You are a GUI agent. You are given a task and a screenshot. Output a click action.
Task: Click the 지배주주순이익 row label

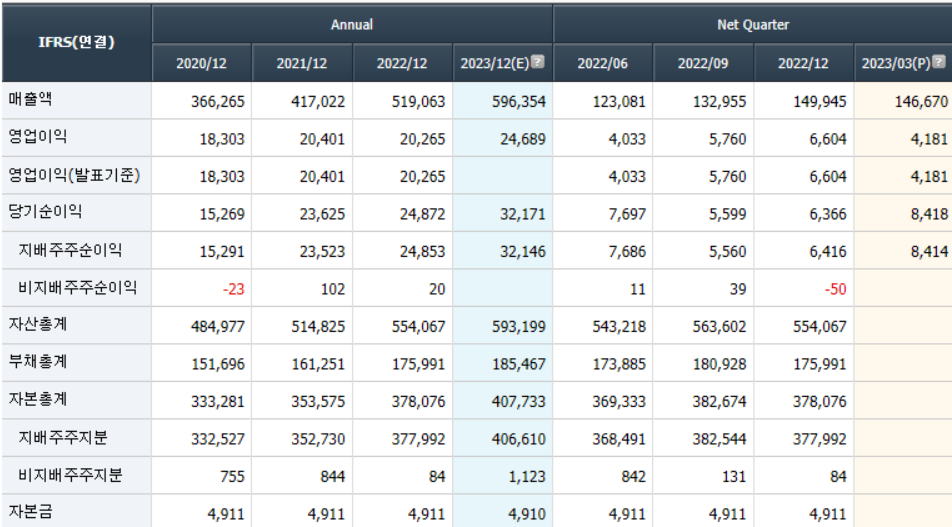point(70,250)
